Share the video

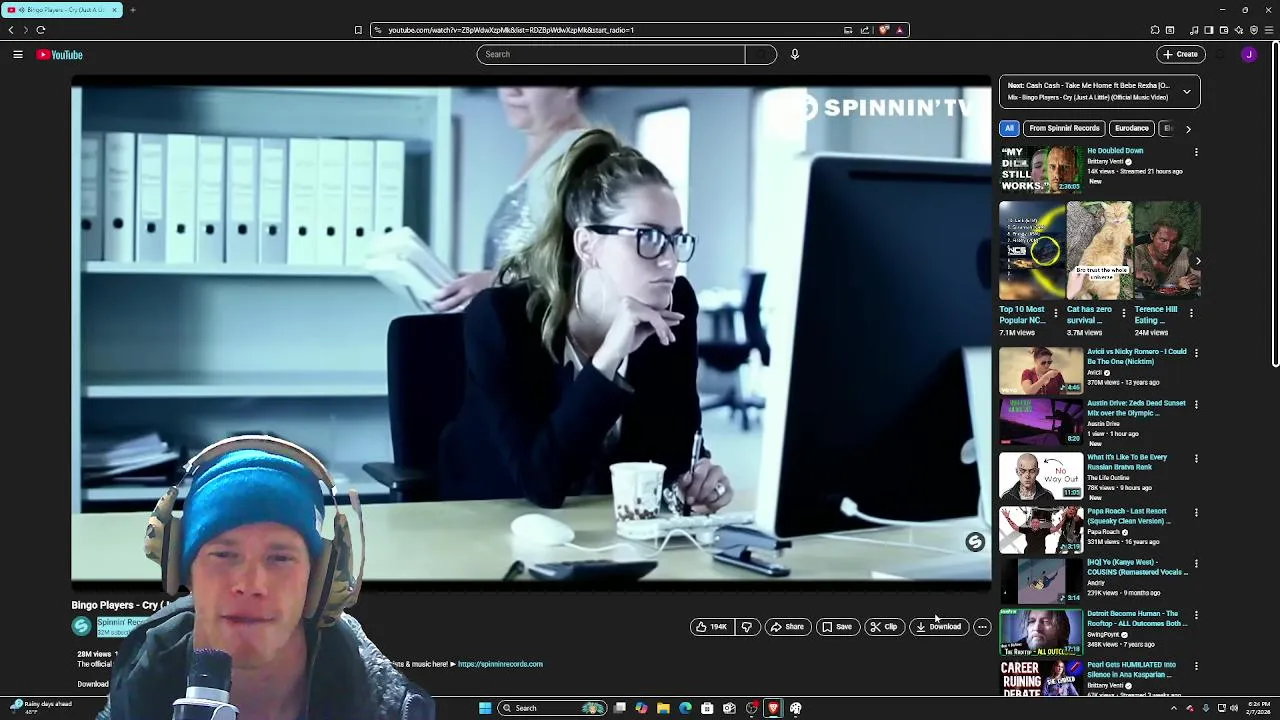pyautogui.click(x=787, y=627)
